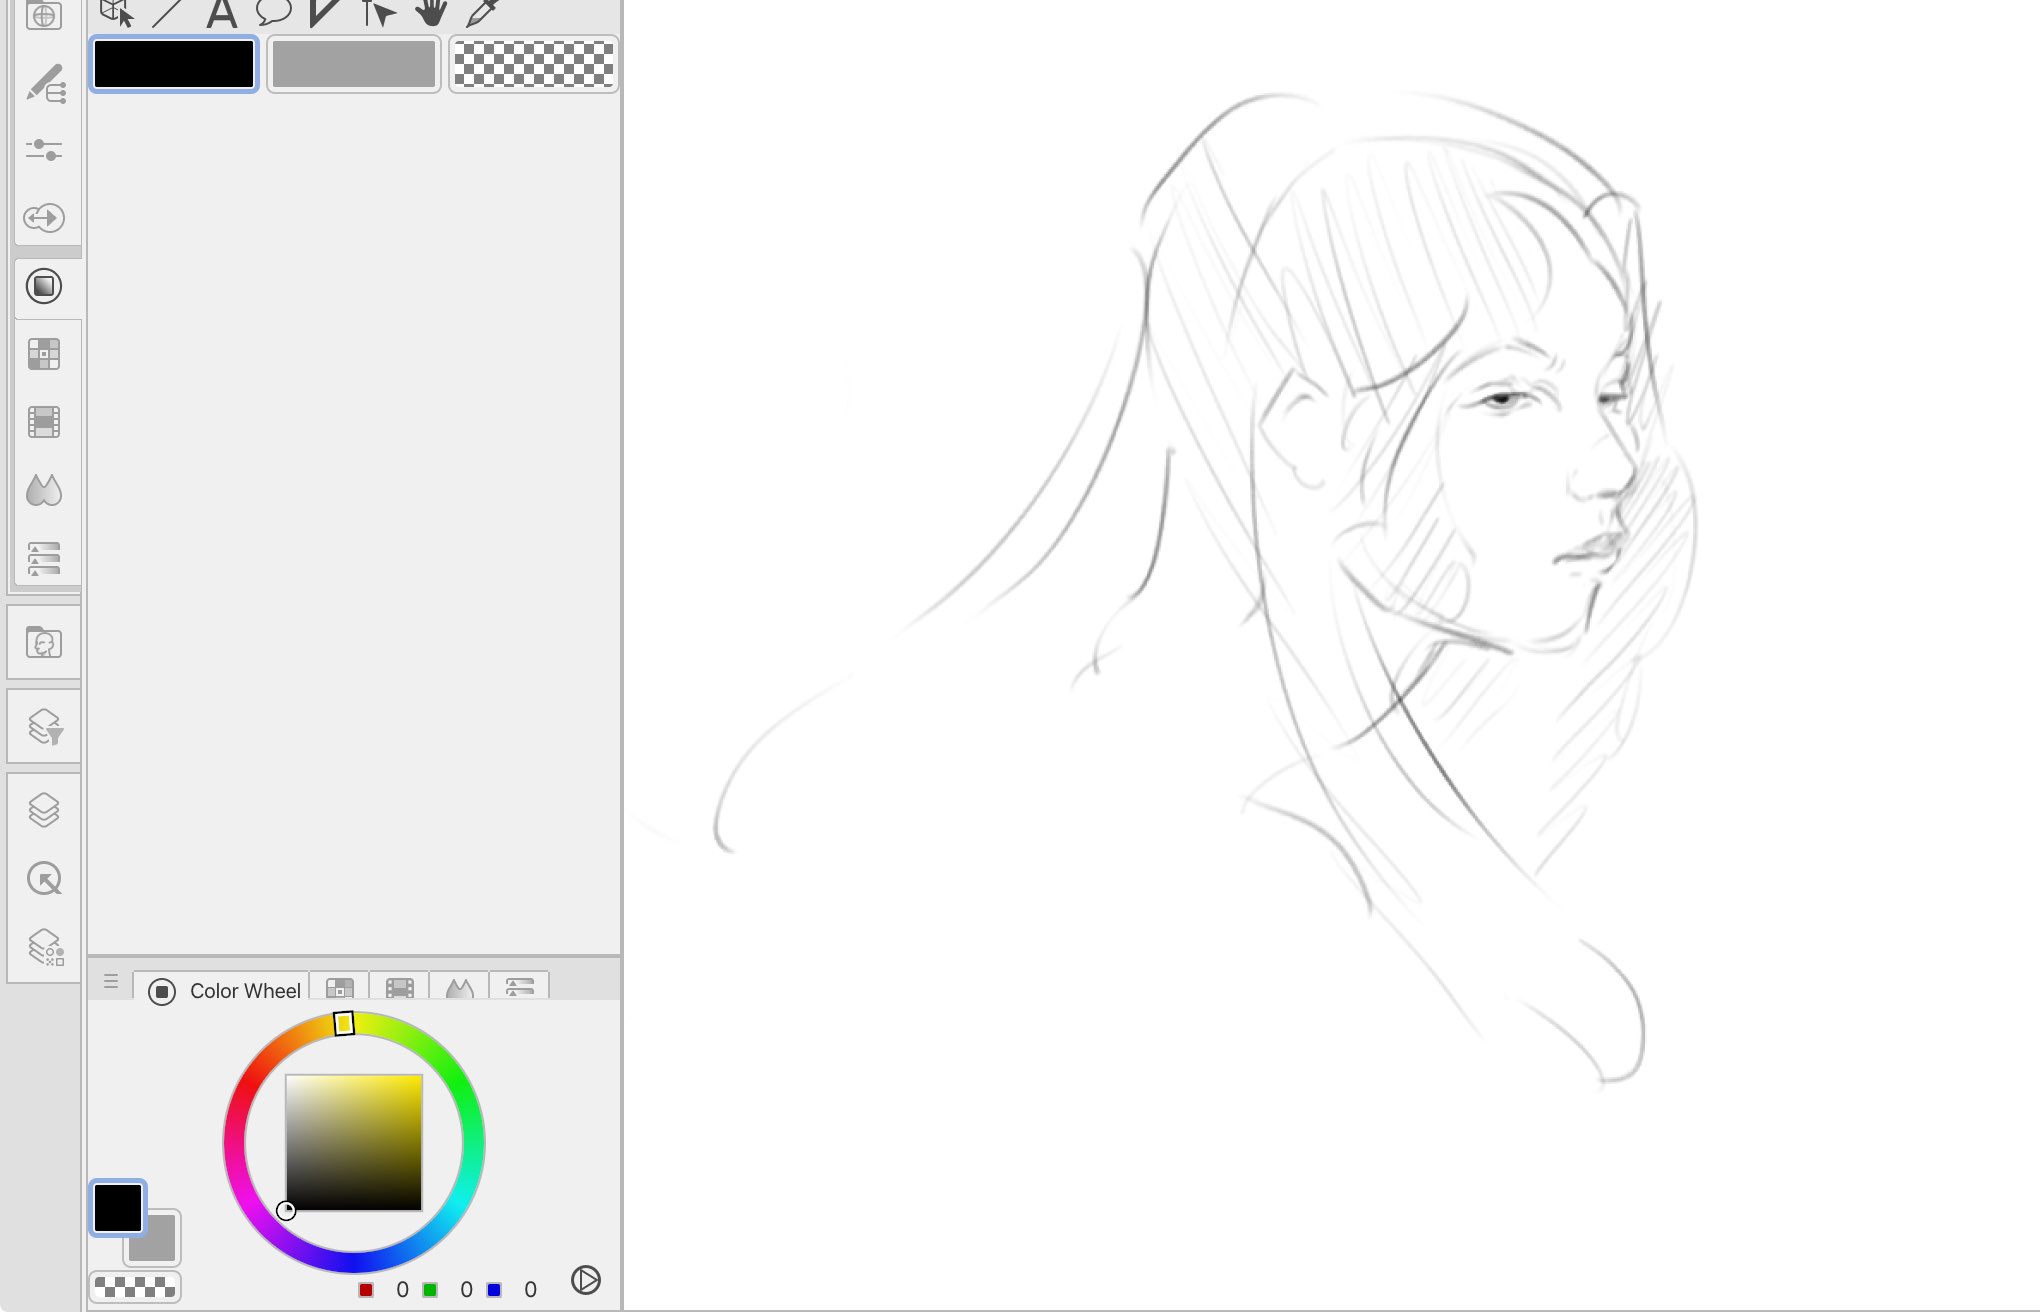Screen dimensions: 2040x1312
Task: Open the Sub Tool detail pen icon
Action: pyautogui.click(x=45, y=84)
